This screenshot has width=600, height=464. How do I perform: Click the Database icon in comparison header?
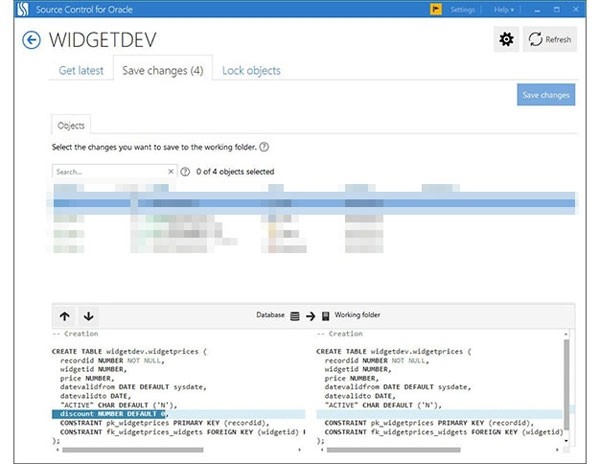294,316
